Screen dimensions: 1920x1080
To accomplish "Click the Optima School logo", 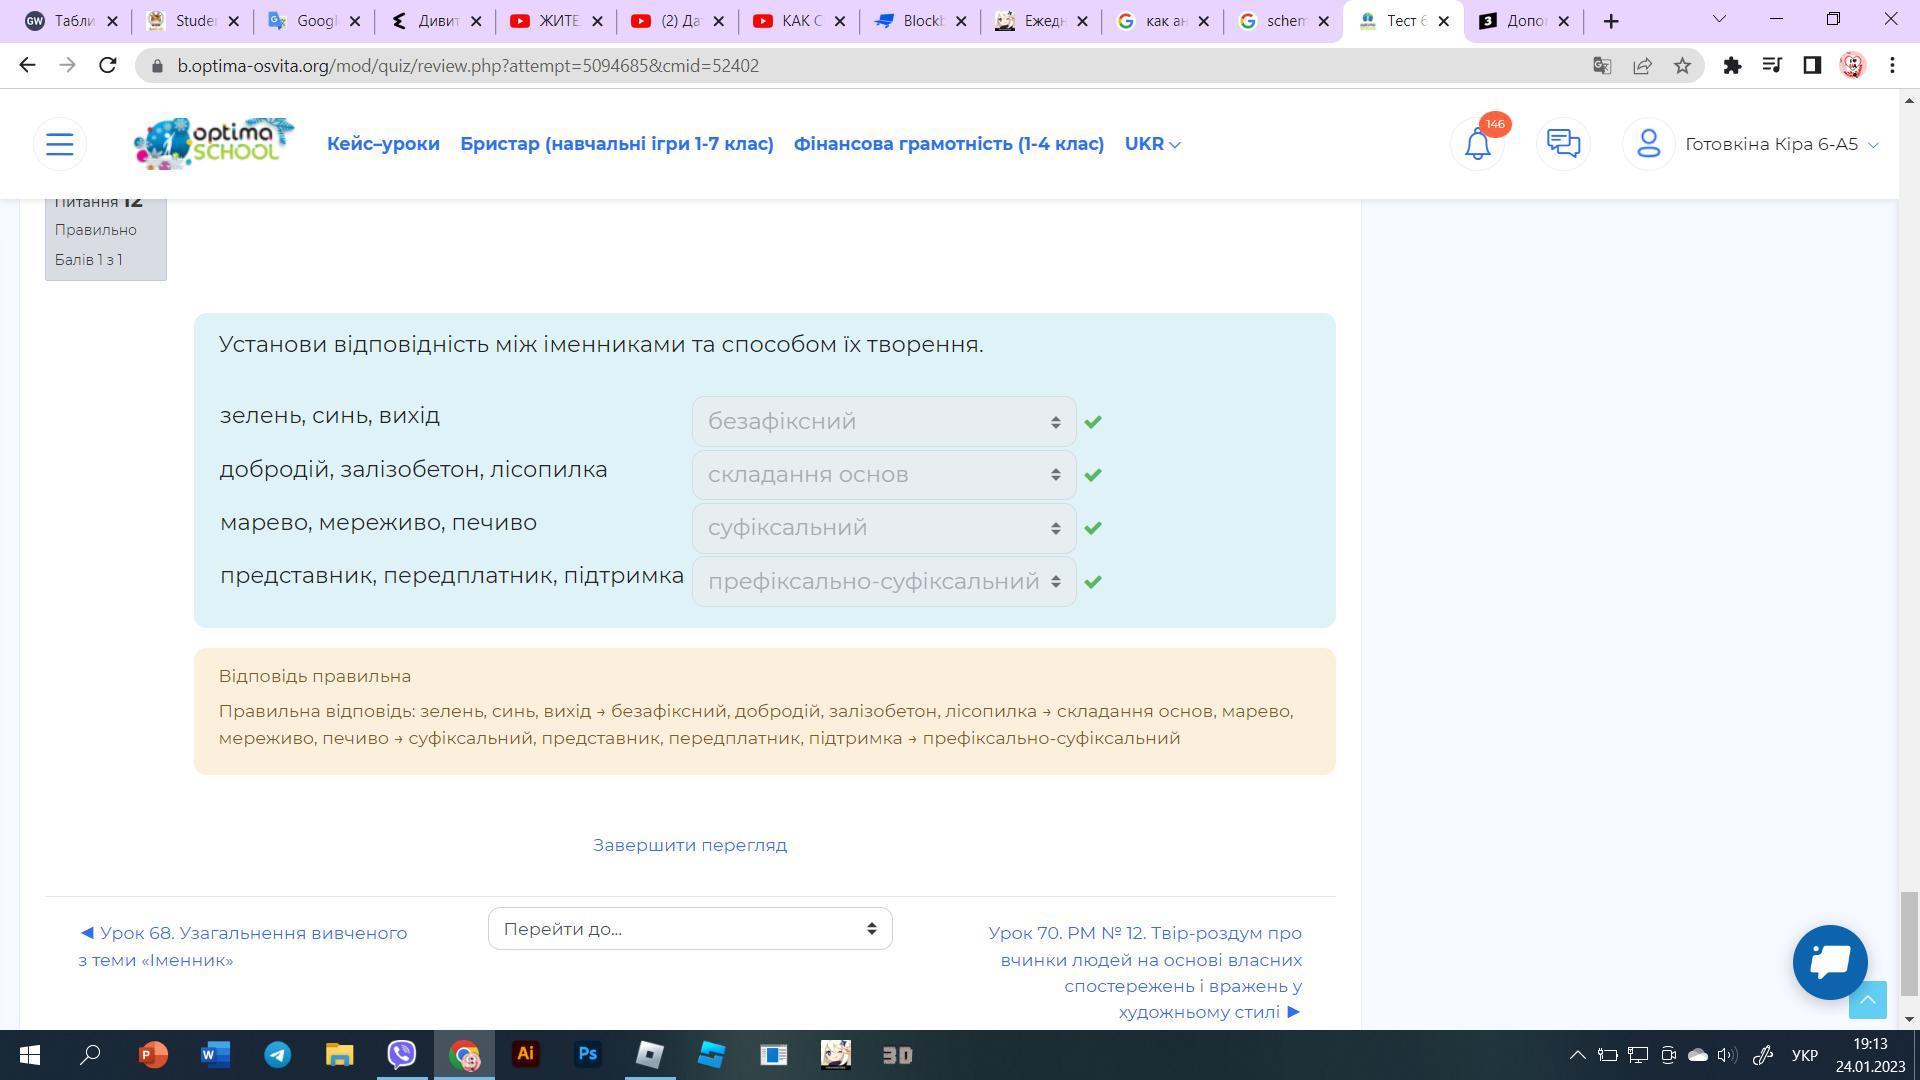I will tap(214, 144).
